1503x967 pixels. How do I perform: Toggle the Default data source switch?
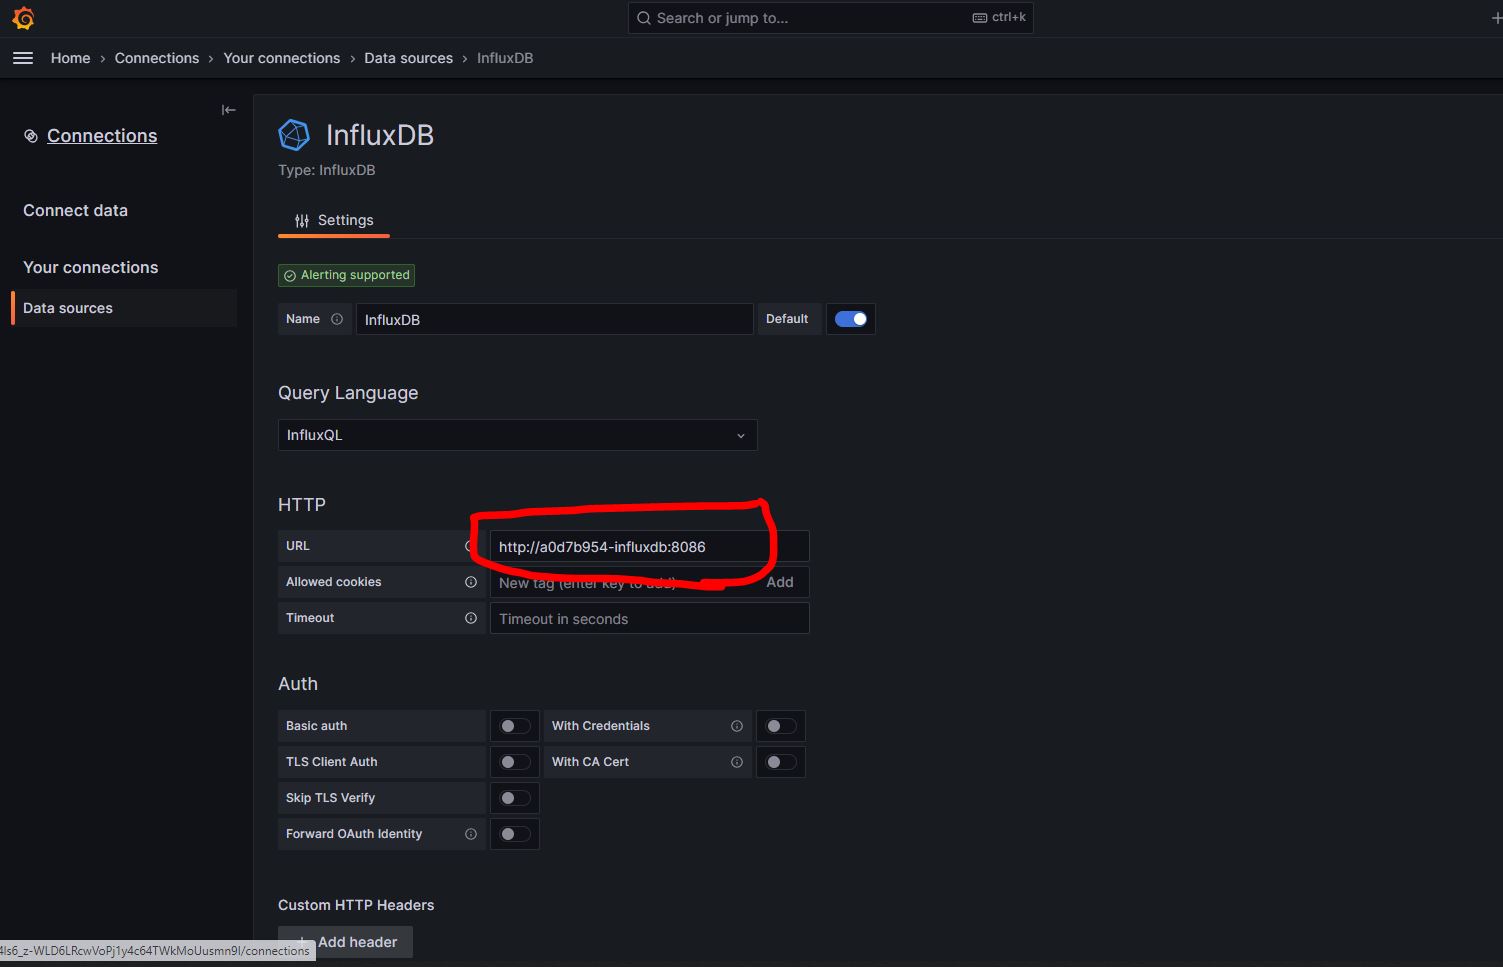pyautogui.click(x=851, y=319)
